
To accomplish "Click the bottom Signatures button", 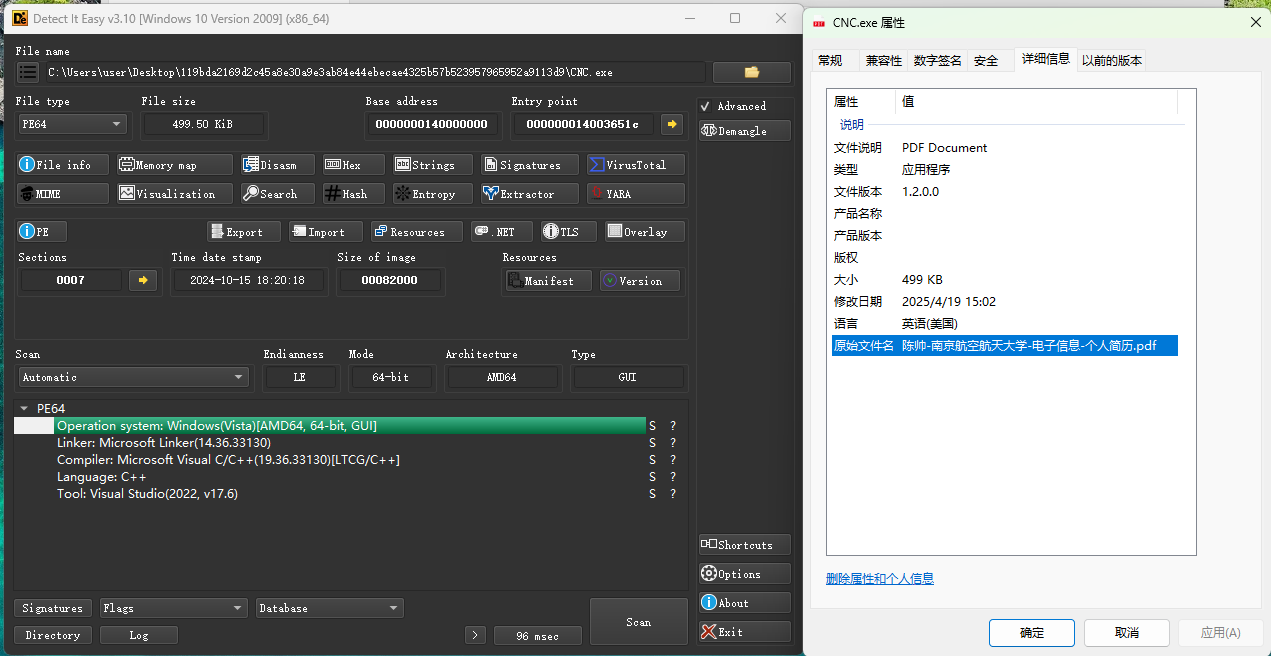I will click(x=53, y=608).
